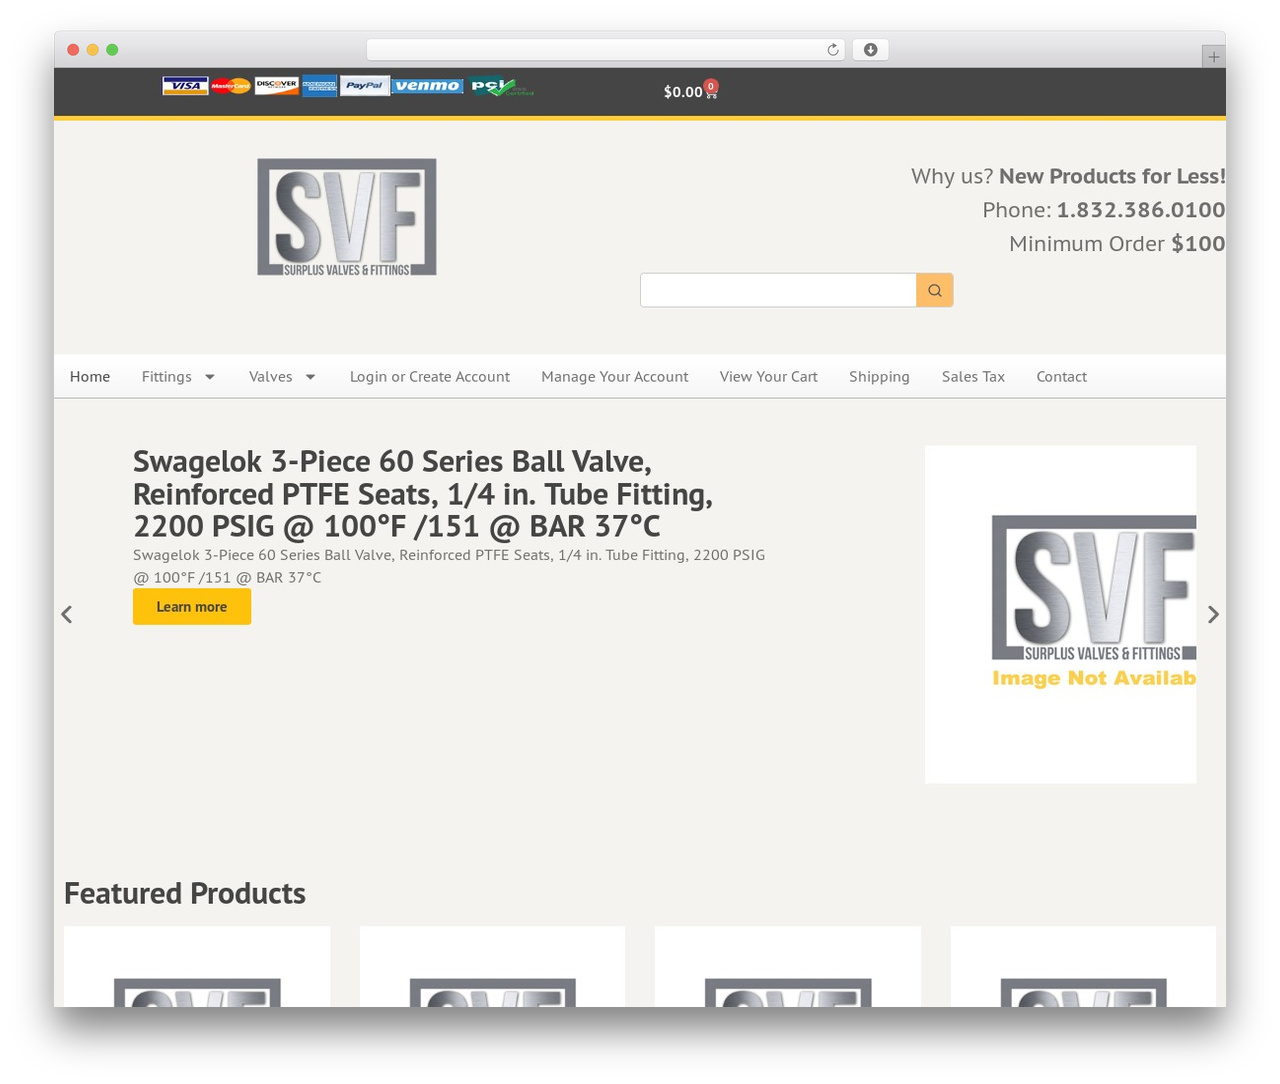1280x1084 pixels.
Task: Open Manage Your Account page
Action: pos(615,377)
